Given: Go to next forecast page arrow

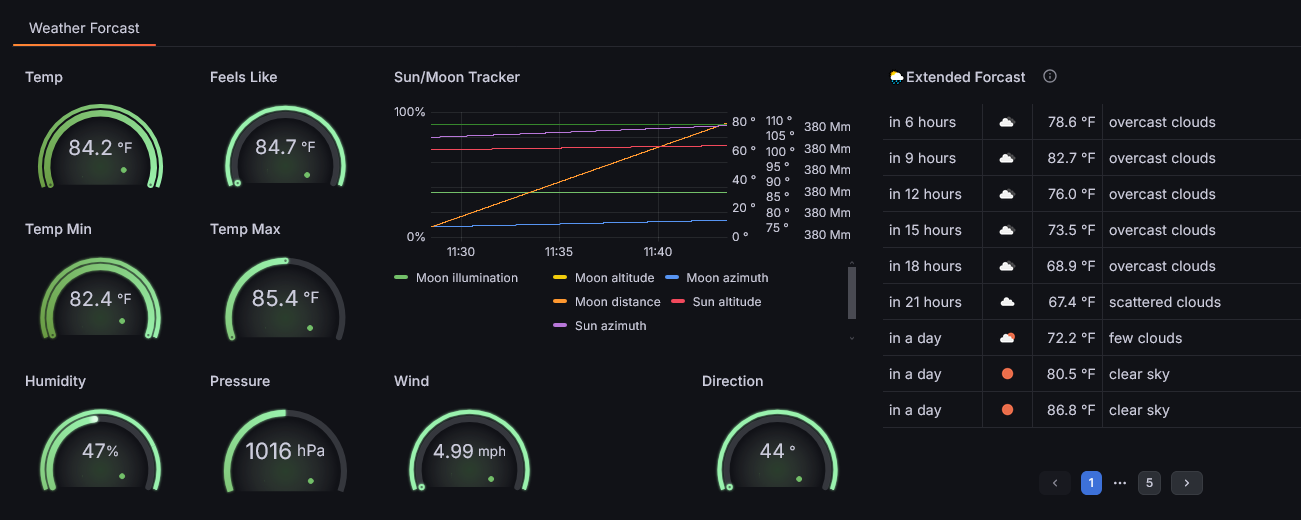Looking at the screenshot, I should (1186, 483).
